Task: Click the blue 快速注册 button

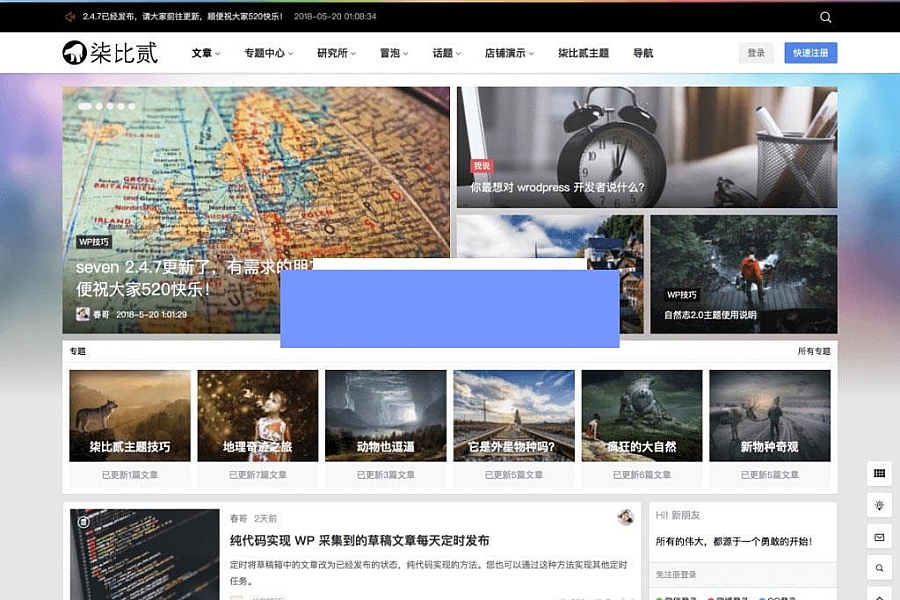Action: 810,53
